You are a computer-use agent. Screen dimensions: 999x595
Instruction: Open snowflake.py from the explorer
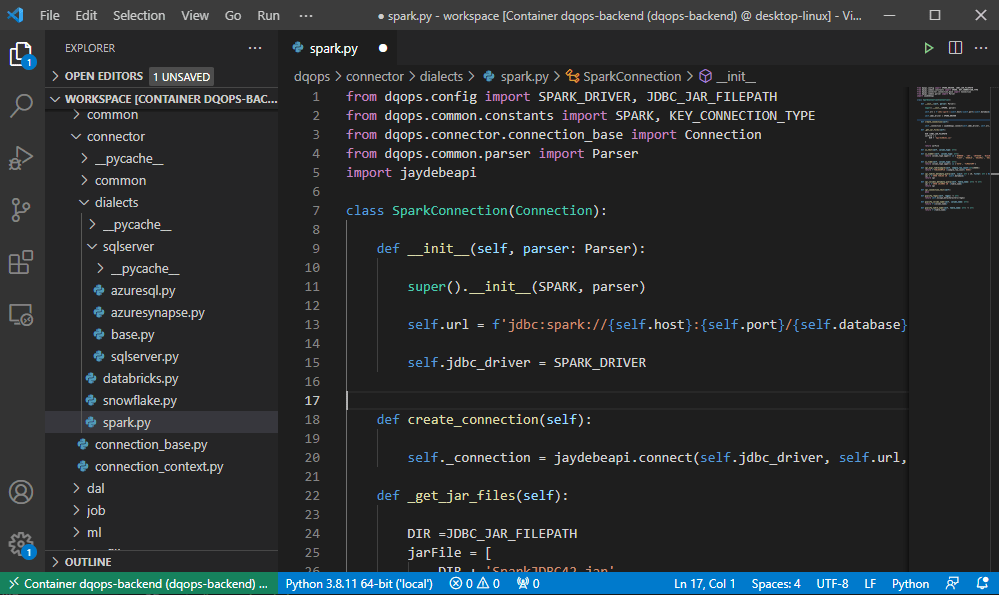tap(139, 400)
